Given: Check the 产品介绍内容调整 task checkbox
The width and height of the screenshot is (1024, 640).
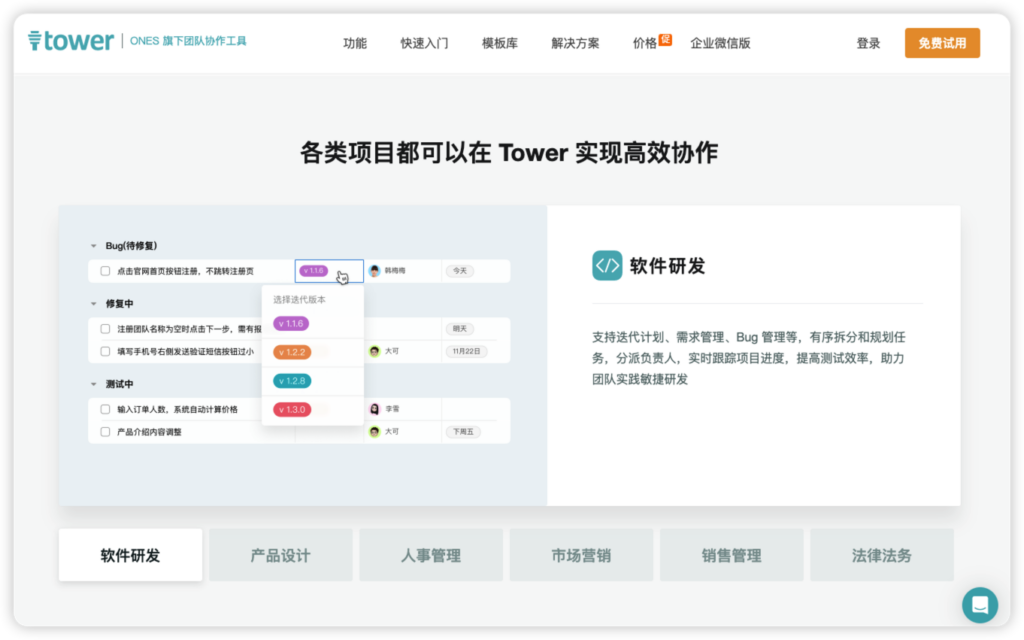Looking at the screenshot, I should click(x=105, y=432).
